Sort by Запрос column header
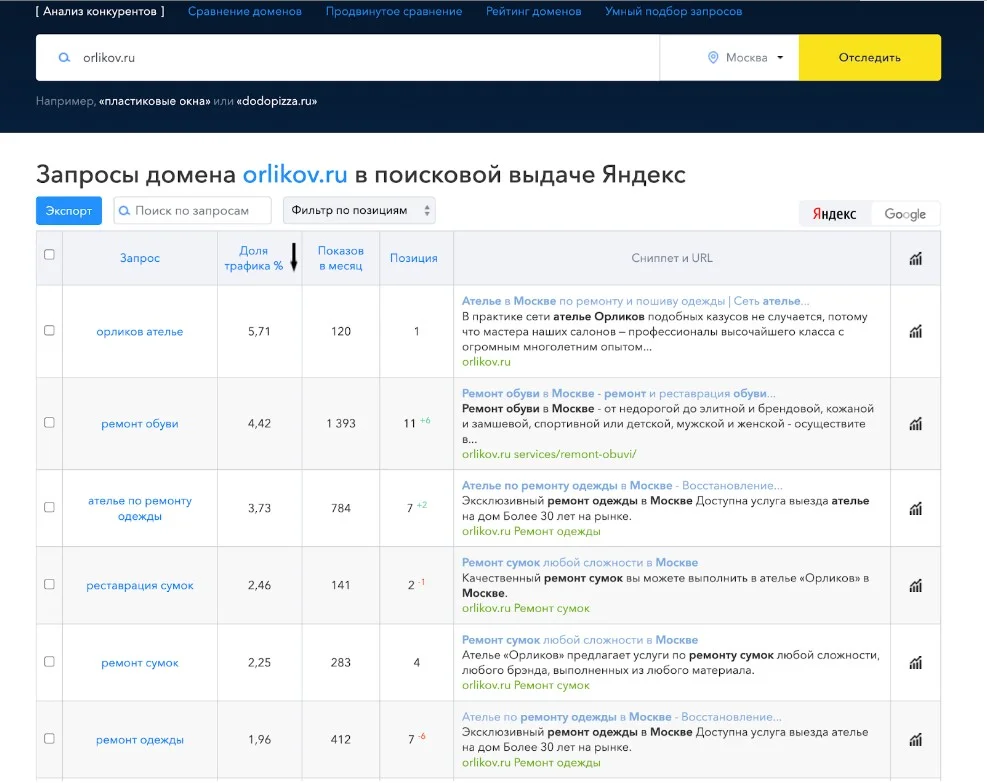Screen dimensions: 987x783 pos(140,258)
